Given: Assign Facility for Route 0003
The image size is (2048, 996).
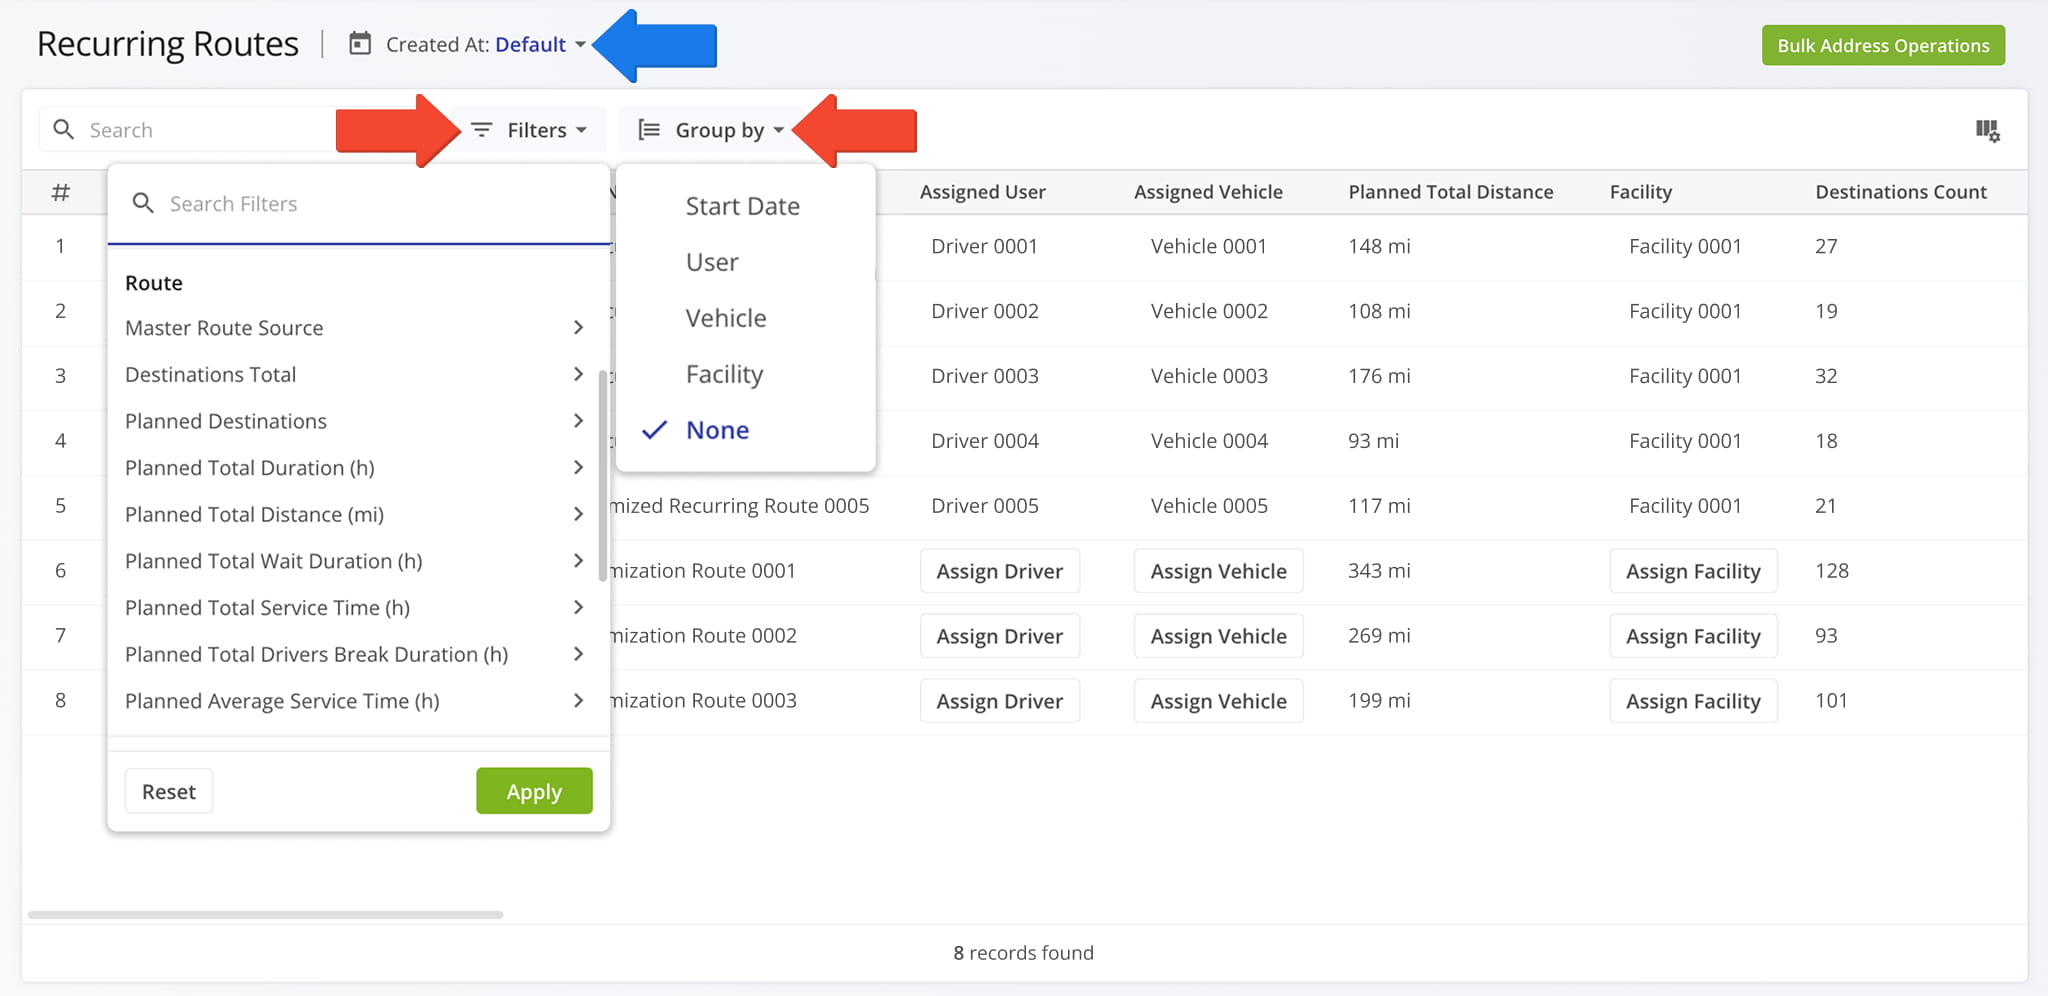Looking at the screenshot, I should [1693, 701].
